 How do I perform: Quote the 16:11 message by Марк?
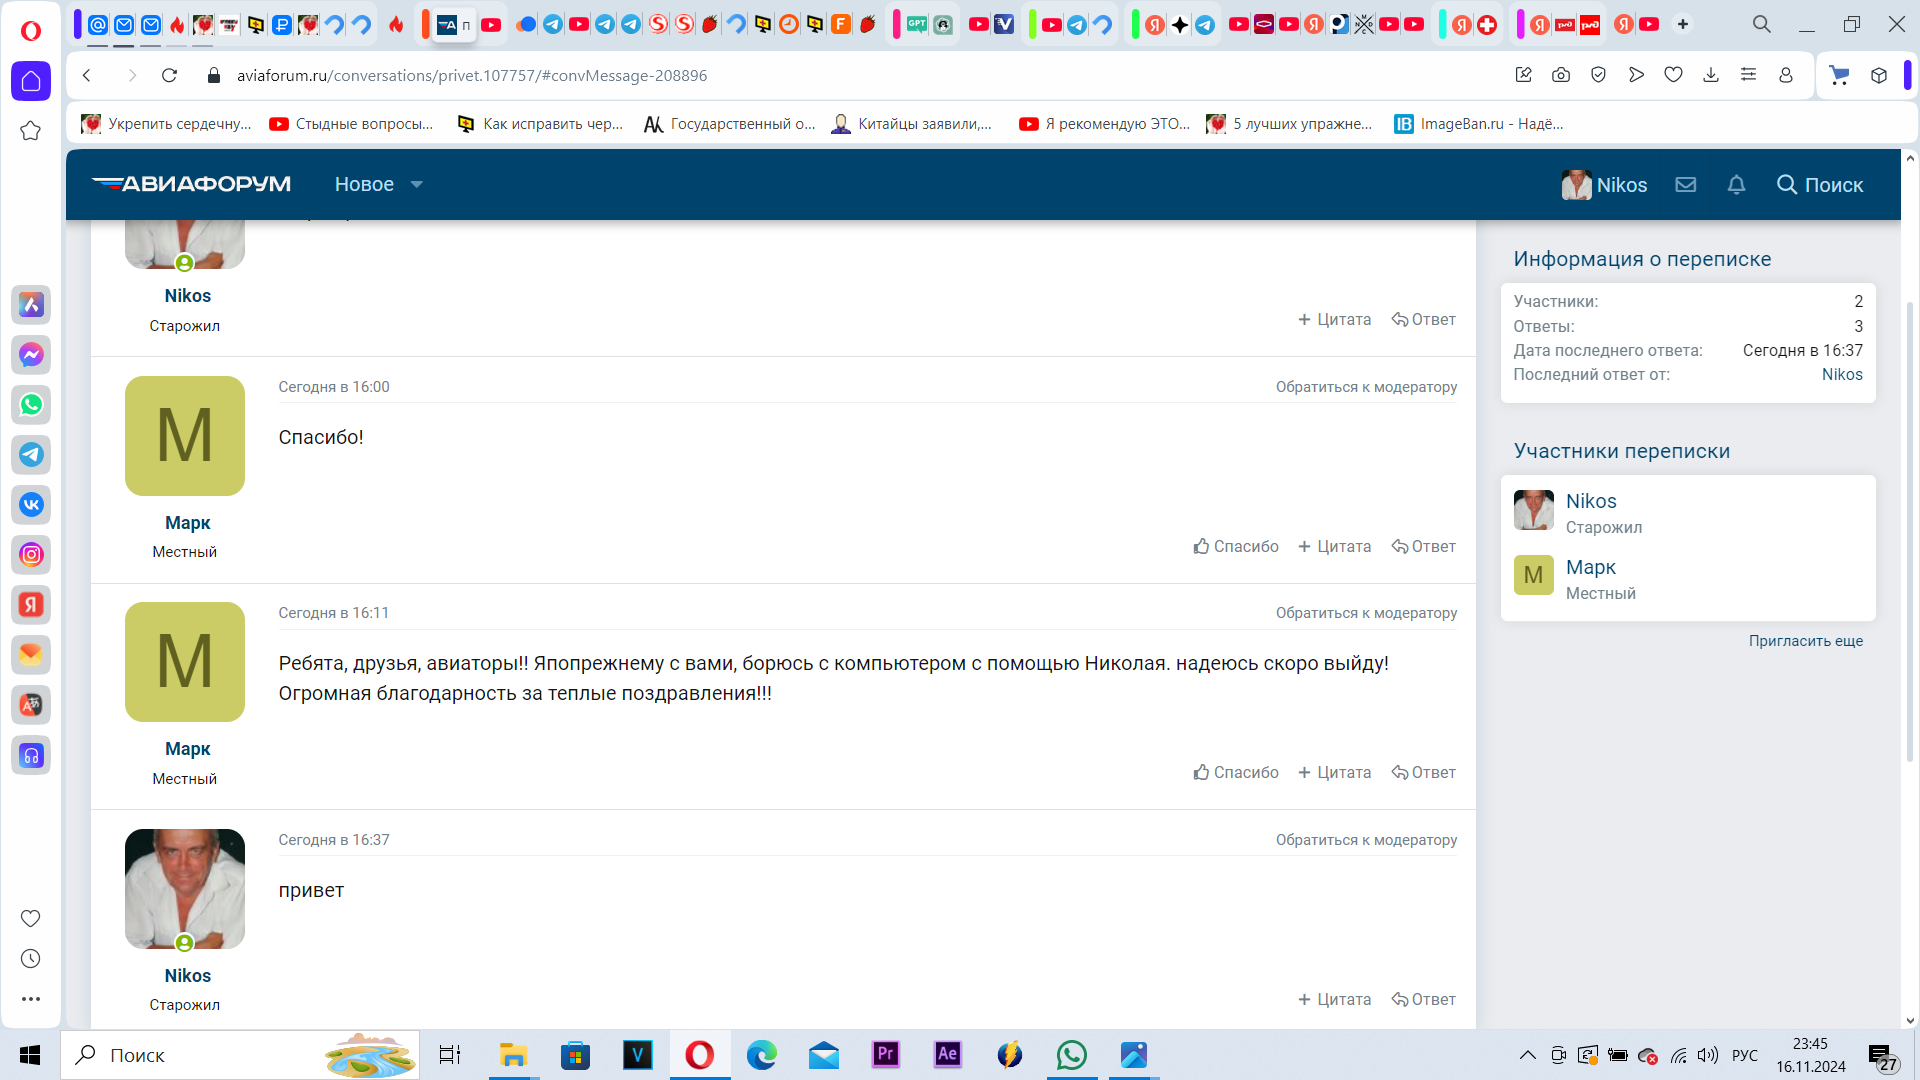tap(1334, 772)
